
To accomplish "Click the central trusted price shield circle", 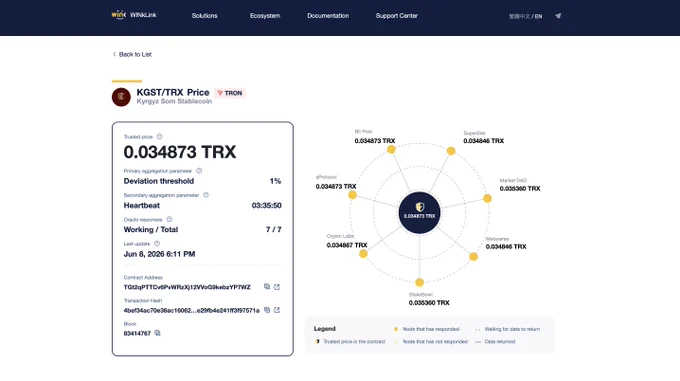I will point(419,212).
